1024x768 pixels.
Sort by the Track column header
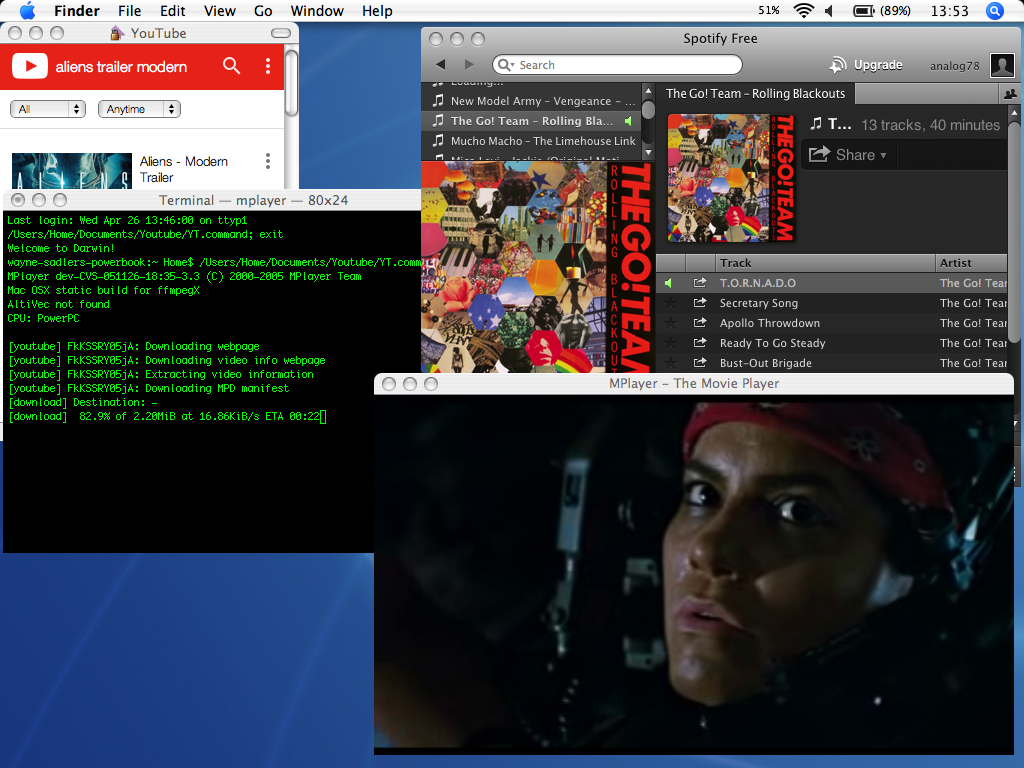(x=825, y=263)
